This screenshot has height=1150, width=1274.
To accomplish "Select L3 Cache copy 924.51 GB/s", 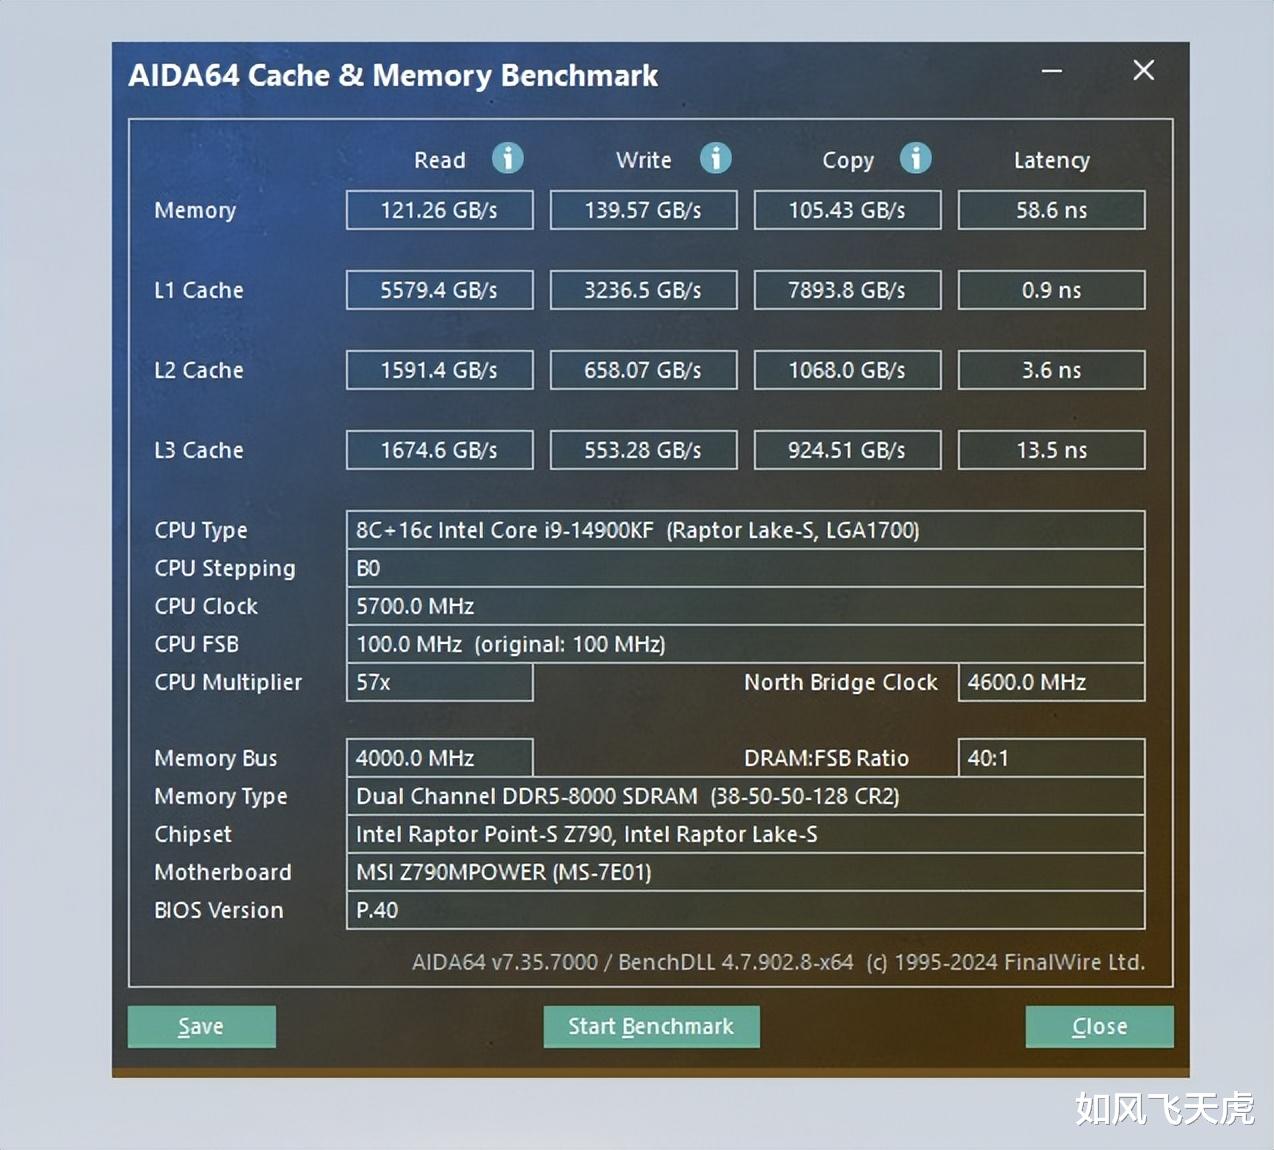I will pos(847,450).
